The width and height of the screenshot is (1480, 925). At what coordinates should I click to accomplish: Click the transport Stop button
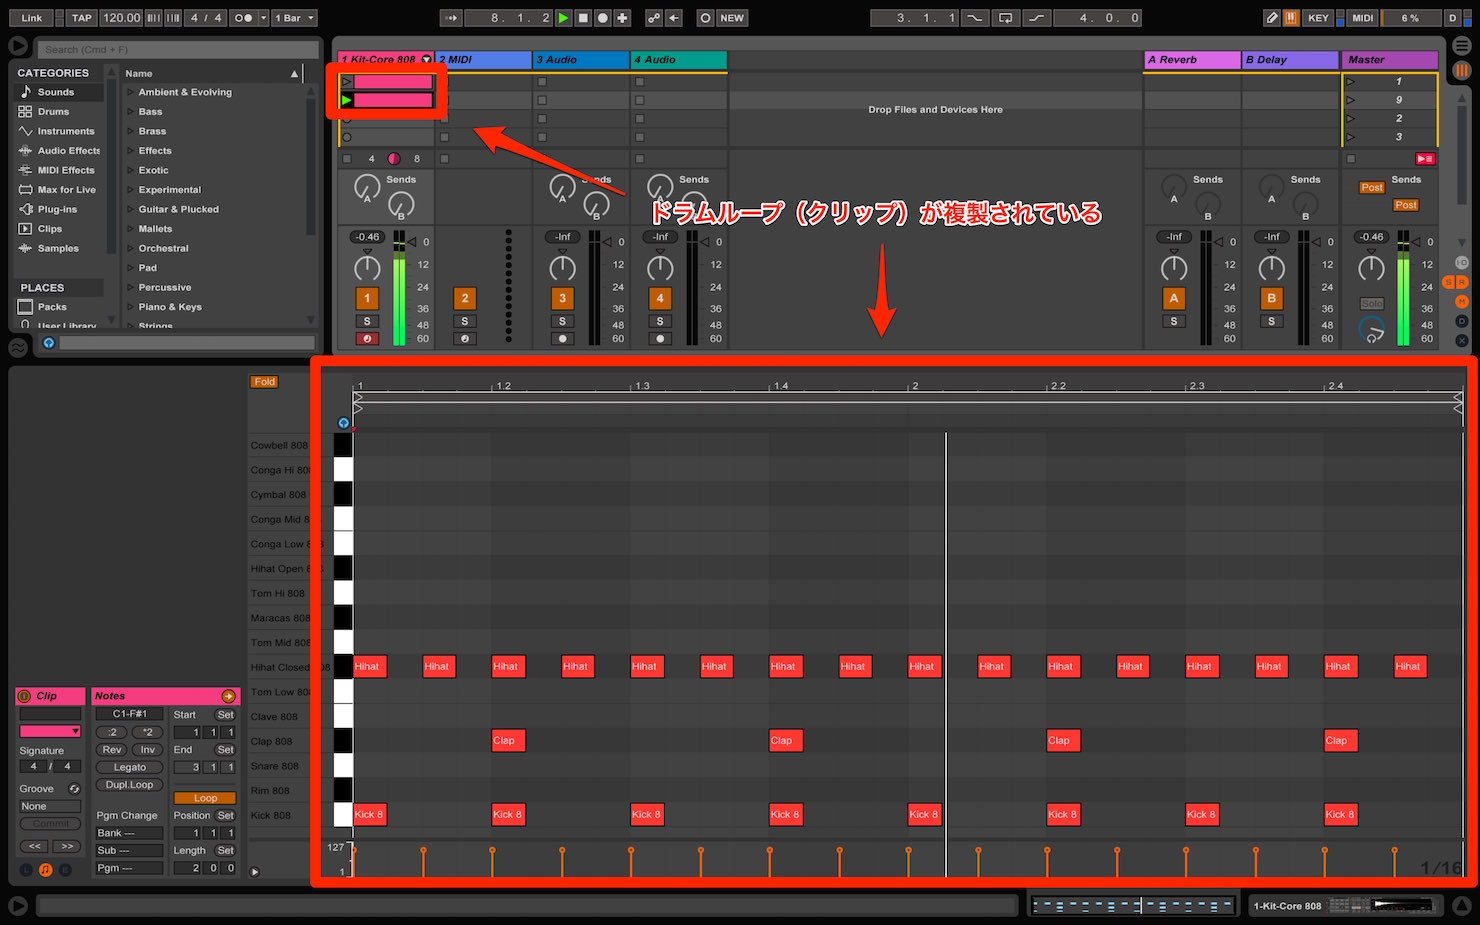(583, 18)
